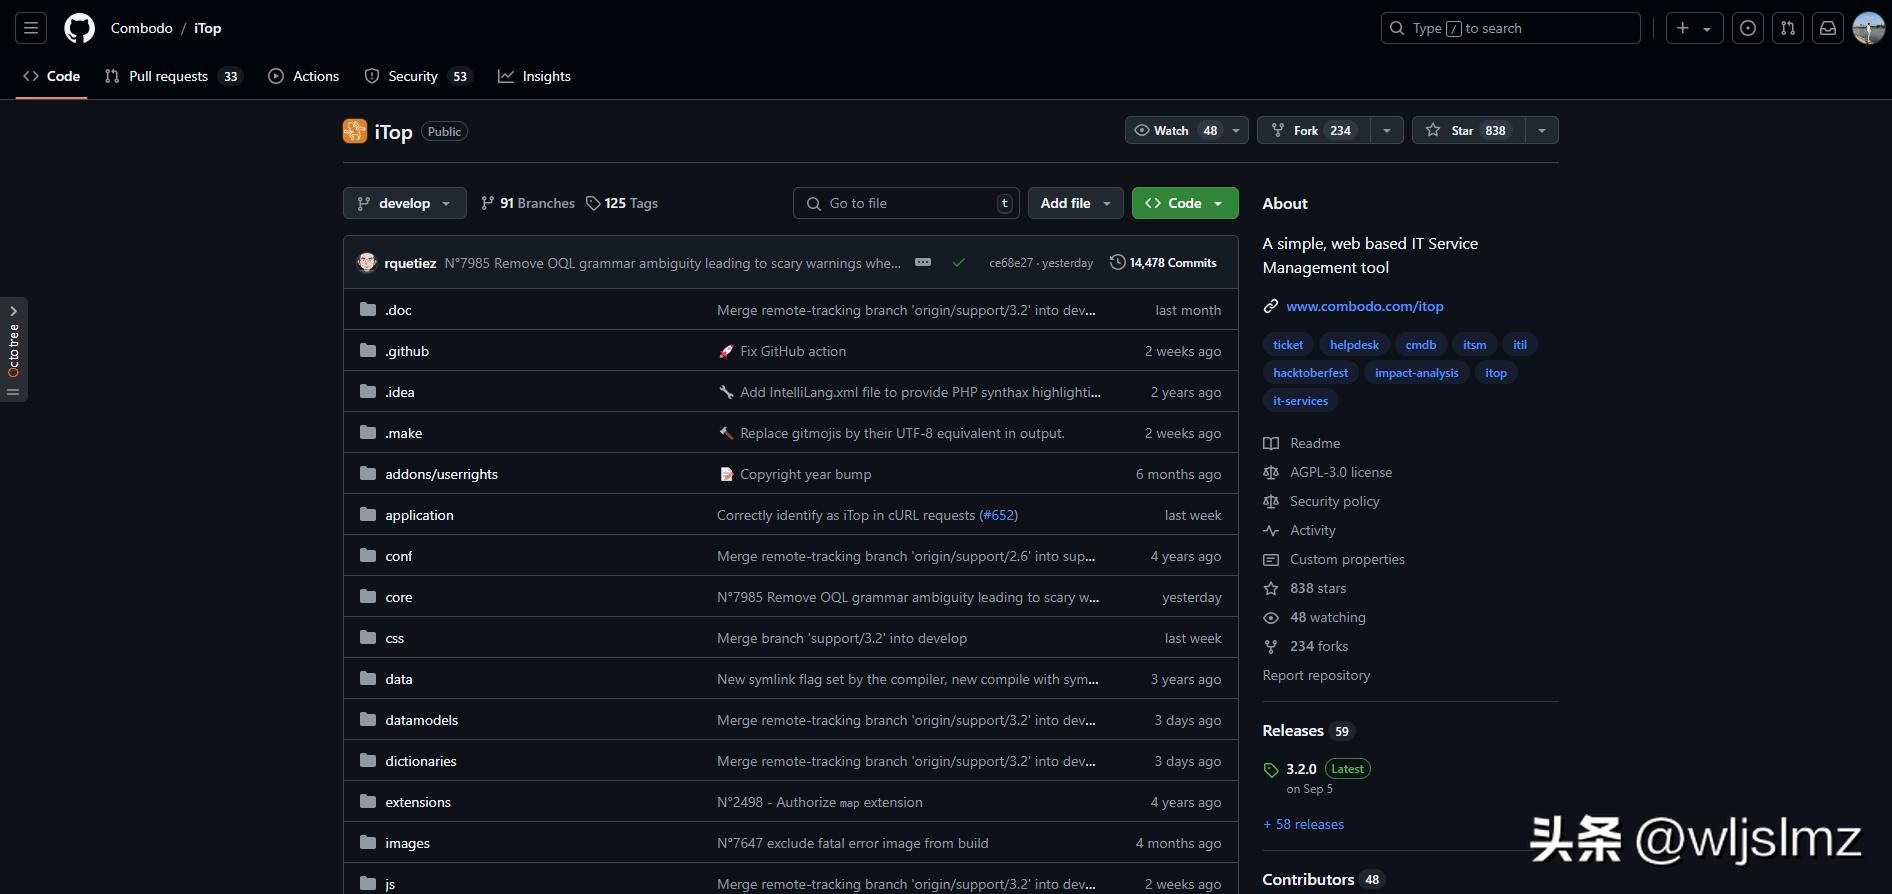The width and height of the screenshot is (1892, 894).
Task: Switch to the Pull requests tab
Action: [168, 76]
